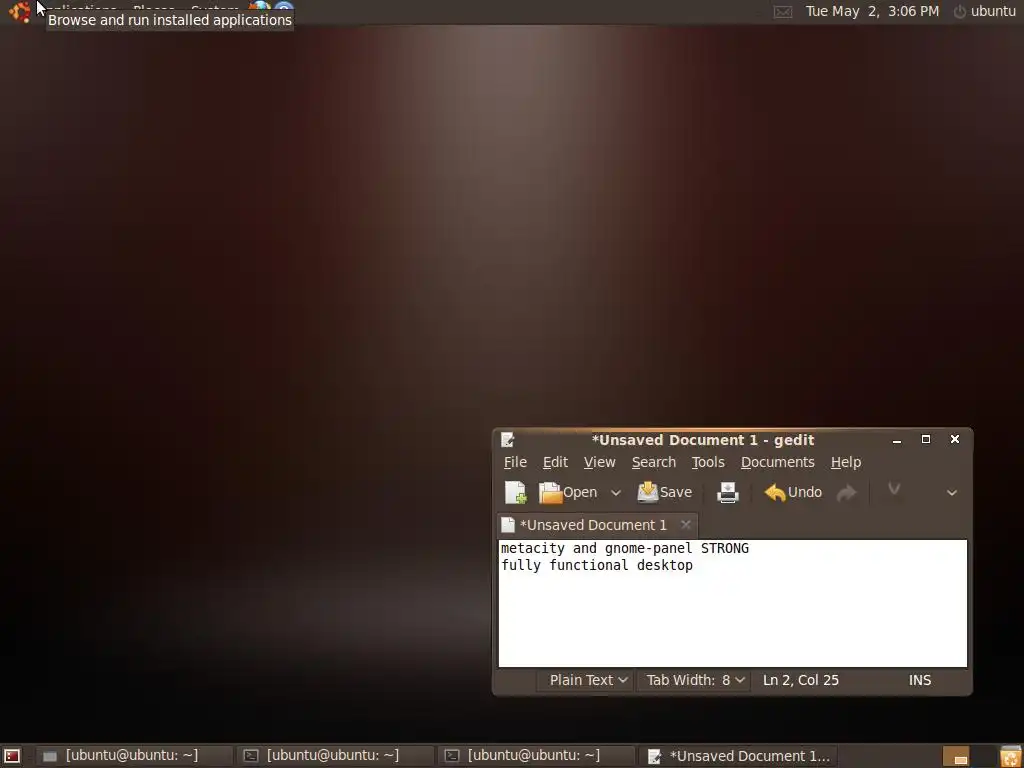
Task: Undo the last edit in gedit
Action: tap(793, 492)
